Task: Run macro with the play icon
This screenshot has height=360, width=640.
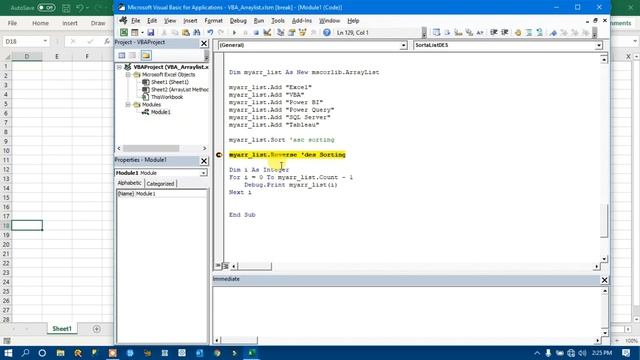Action: click(x=234, y=32)
